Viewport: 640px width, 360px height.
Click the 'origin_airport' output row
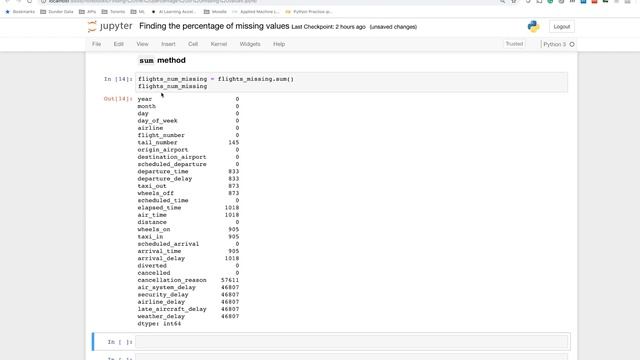point(188,150)
